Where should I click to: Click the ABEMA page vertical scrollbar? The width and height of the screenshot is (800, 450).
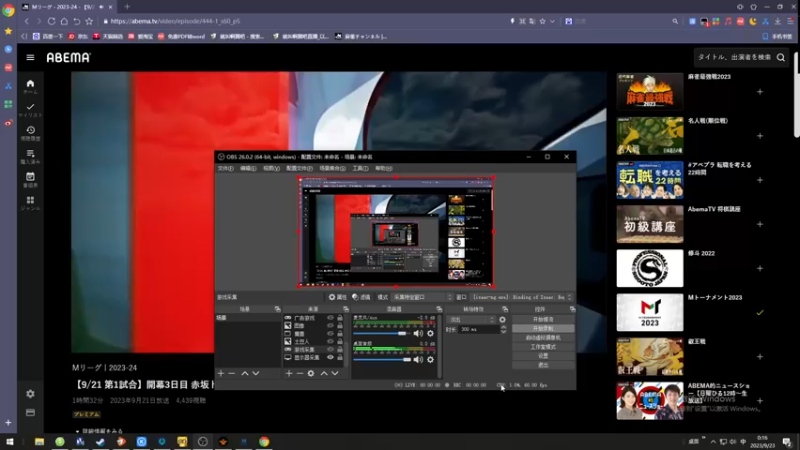coord(796,94)
